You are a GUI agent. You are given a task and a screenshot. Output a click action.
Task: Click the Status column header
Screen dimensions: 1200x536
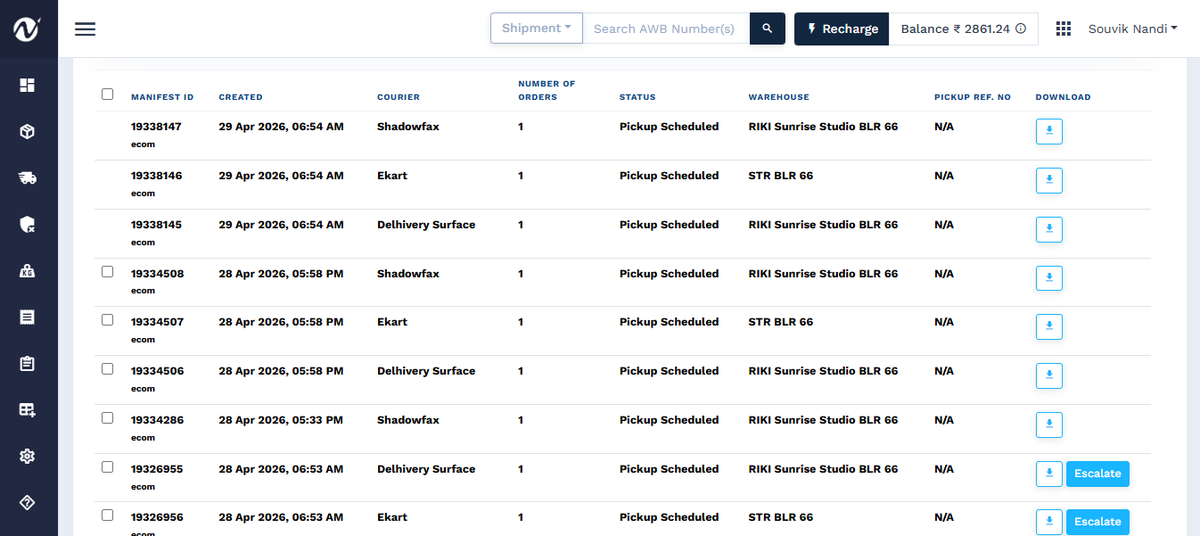(638, 97)
